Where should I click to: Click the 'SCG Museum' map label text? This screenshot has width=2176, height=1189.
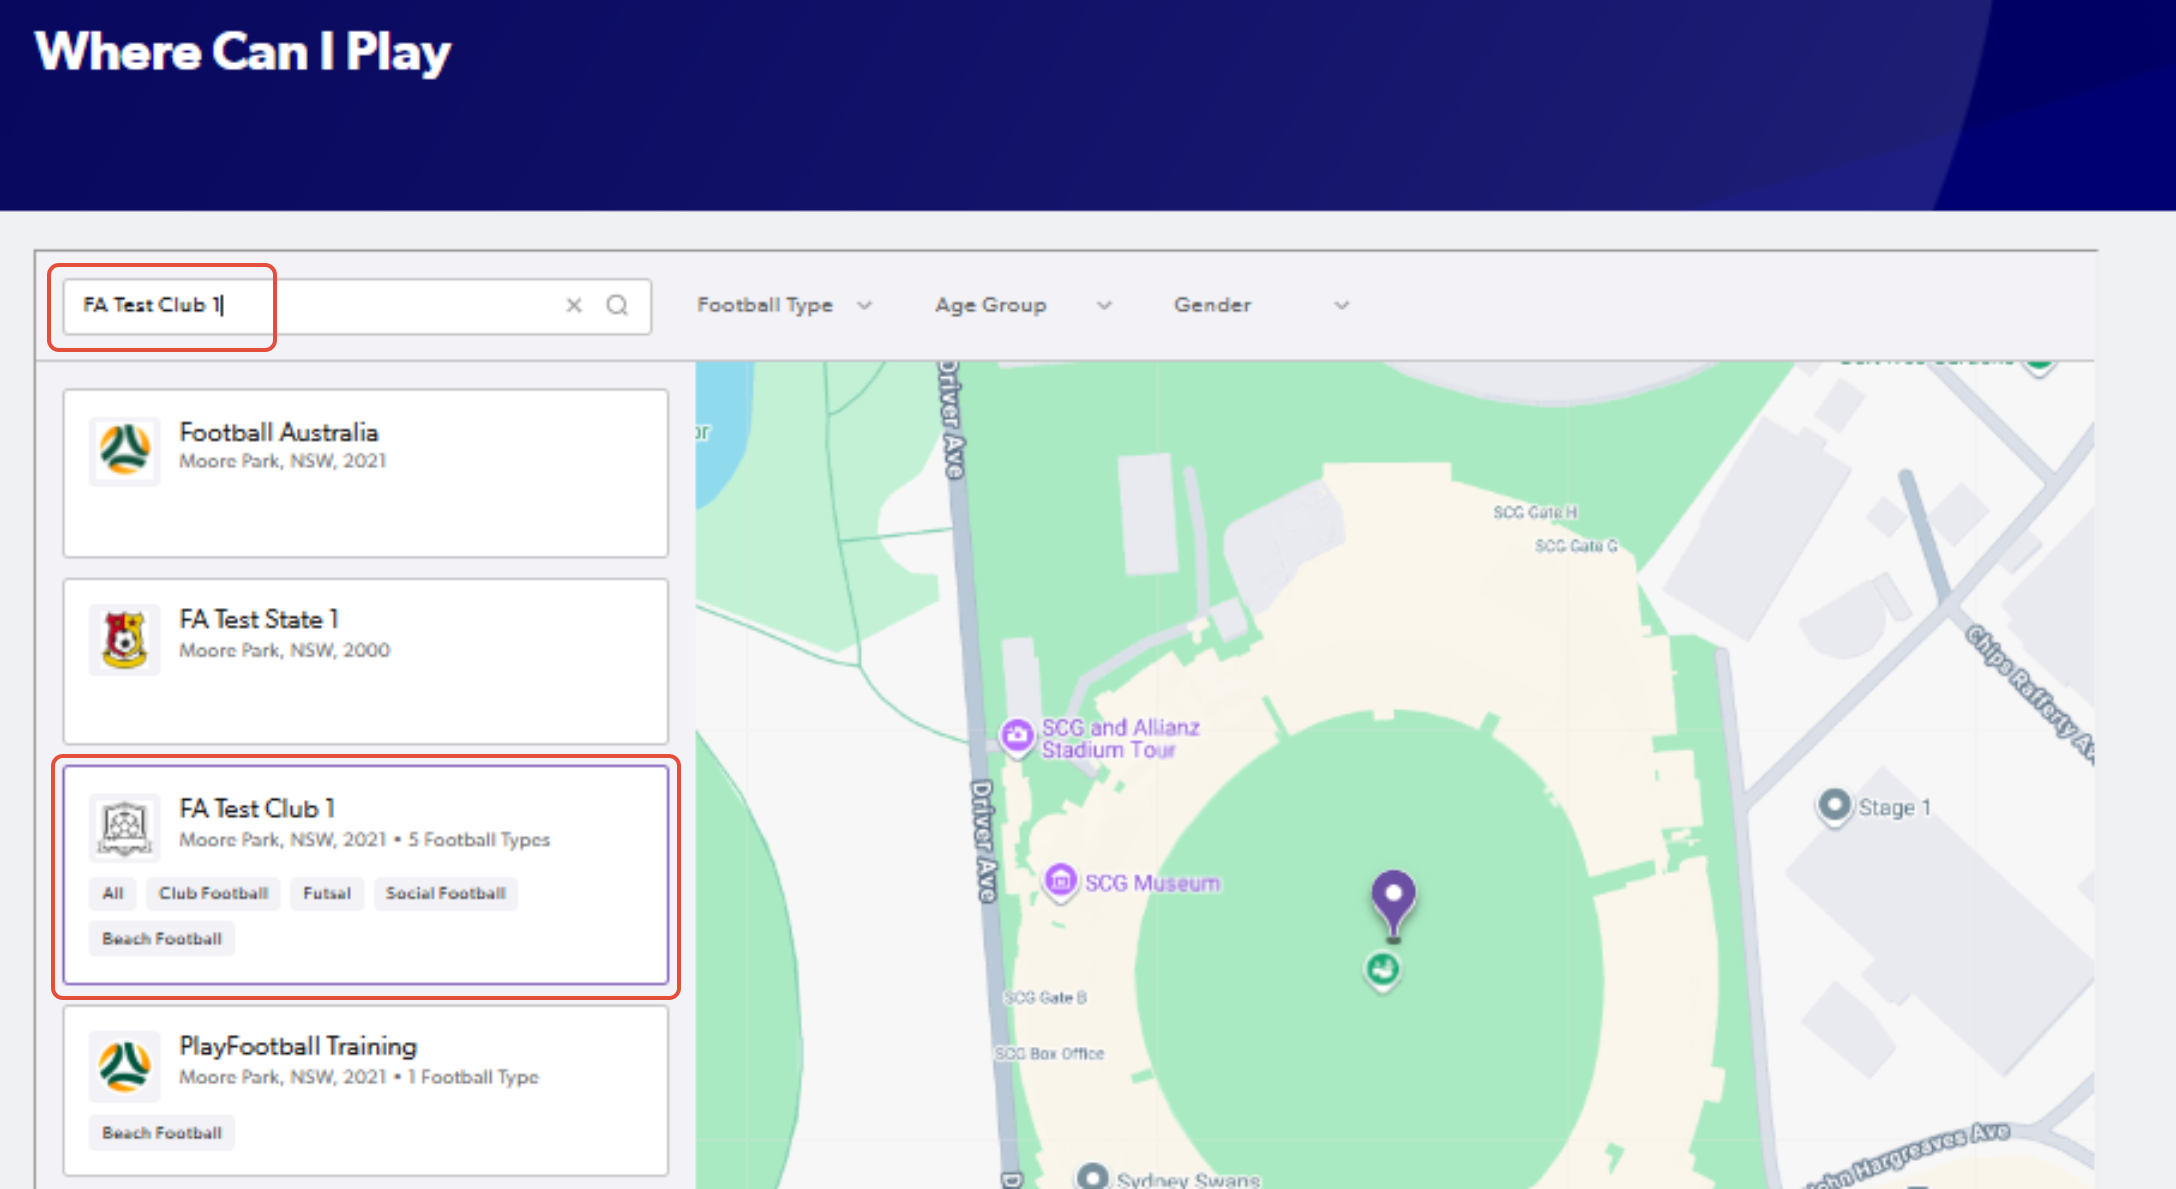coord(1153,883)
